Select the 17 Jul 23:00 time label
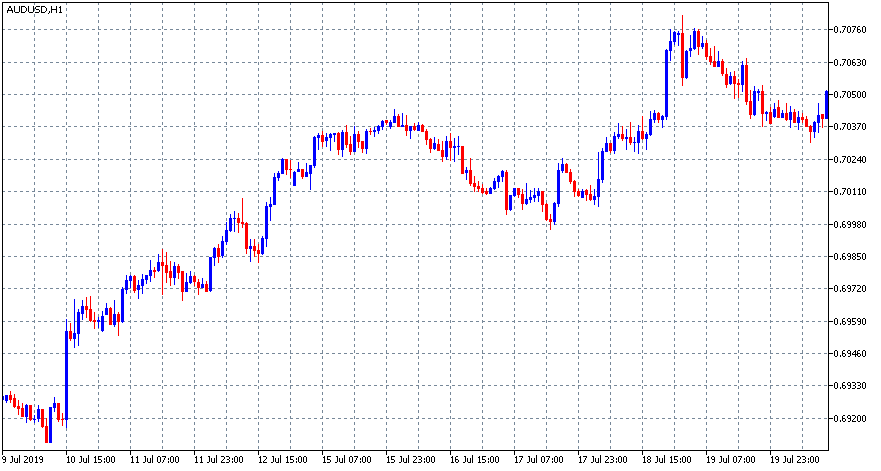The height and width of the screenshot is (471, 881). click(603, 460)
